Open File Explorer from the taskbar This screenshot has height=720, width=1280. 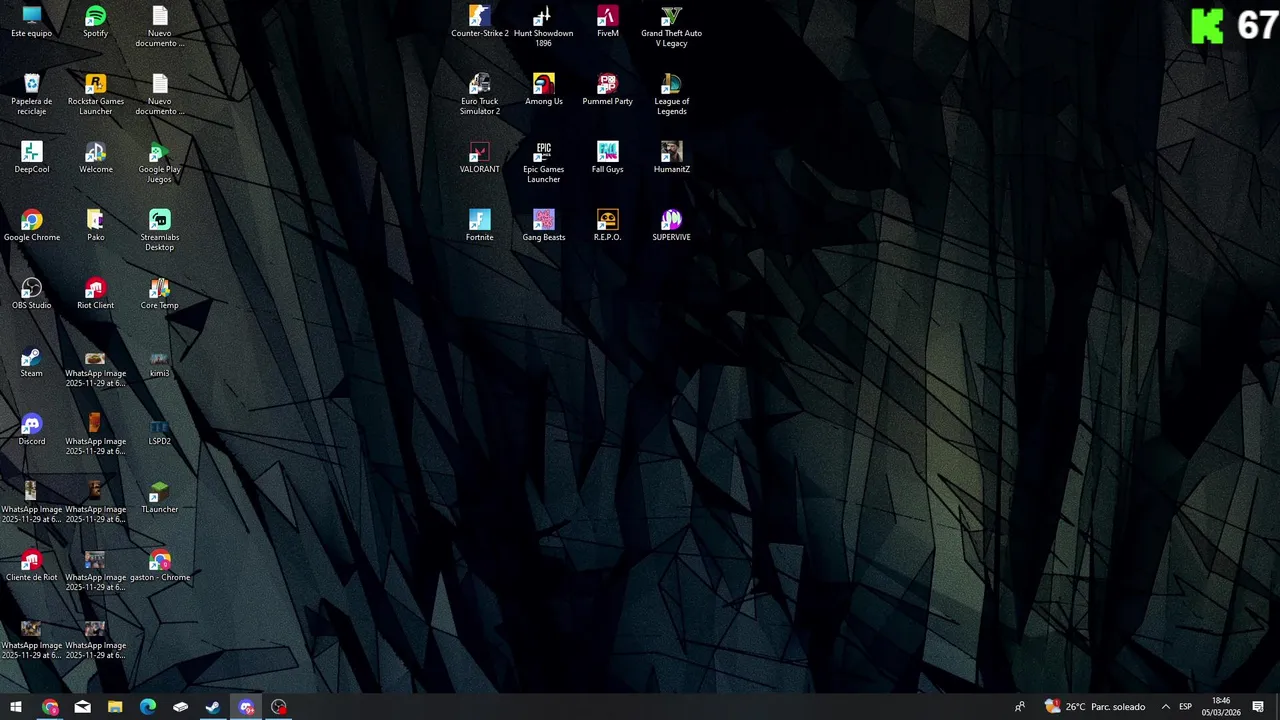point(115,707)
